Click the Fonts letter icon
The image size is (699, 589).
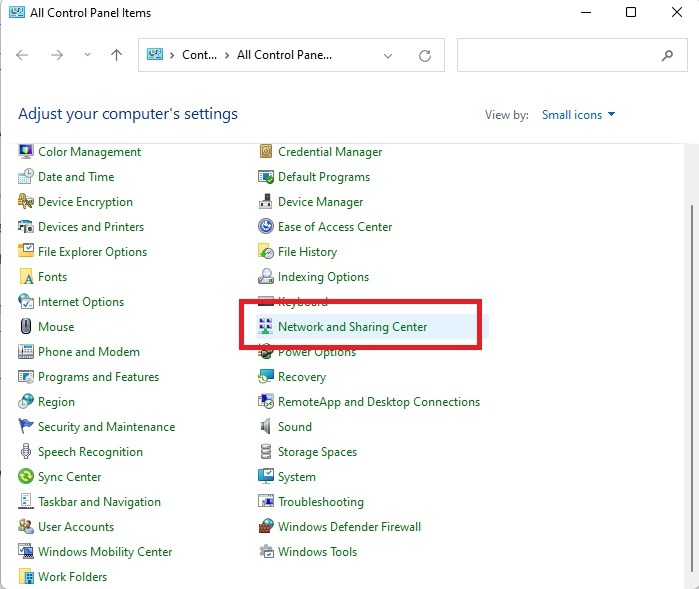point(26,276)
